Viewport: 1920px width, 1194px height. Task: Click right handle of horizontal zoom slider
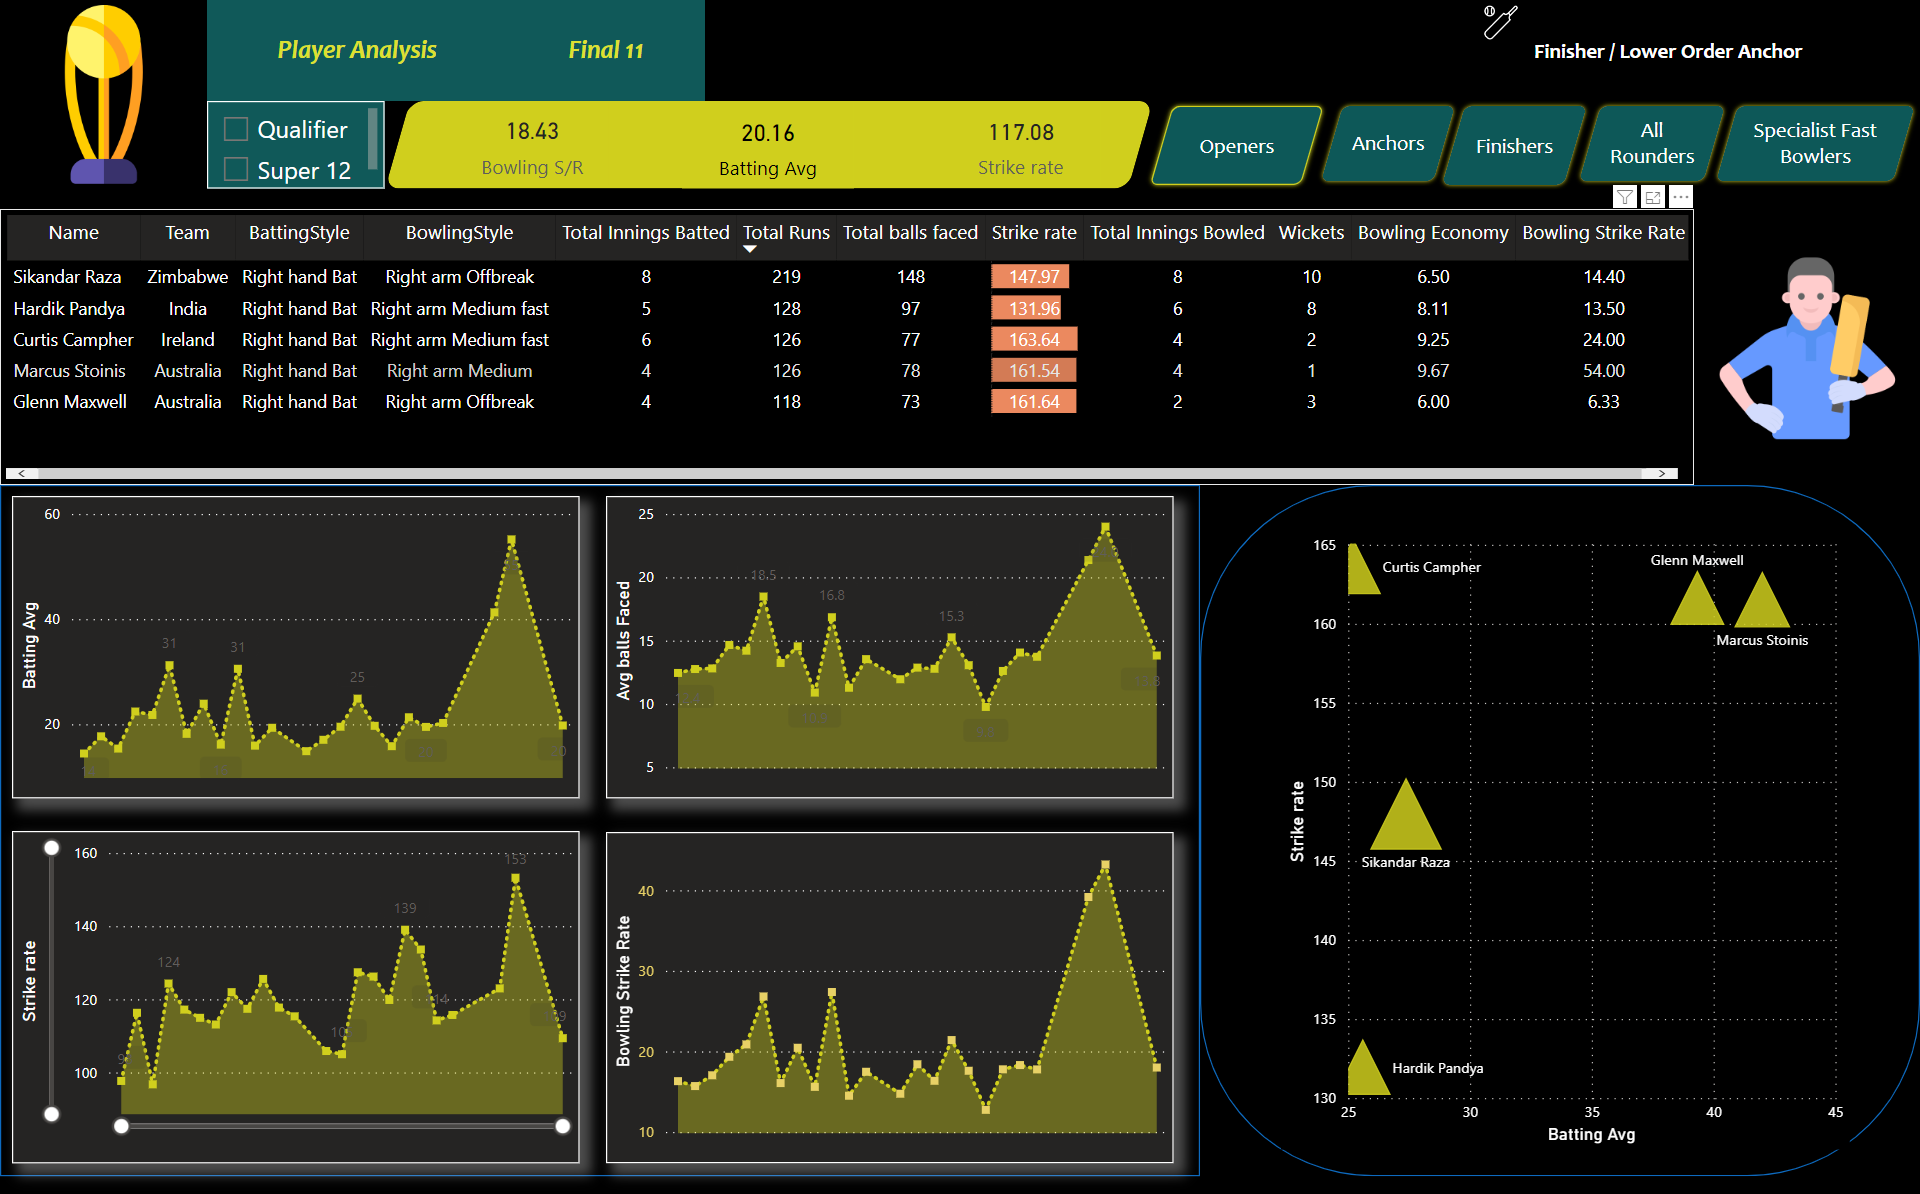(563, 1126)
